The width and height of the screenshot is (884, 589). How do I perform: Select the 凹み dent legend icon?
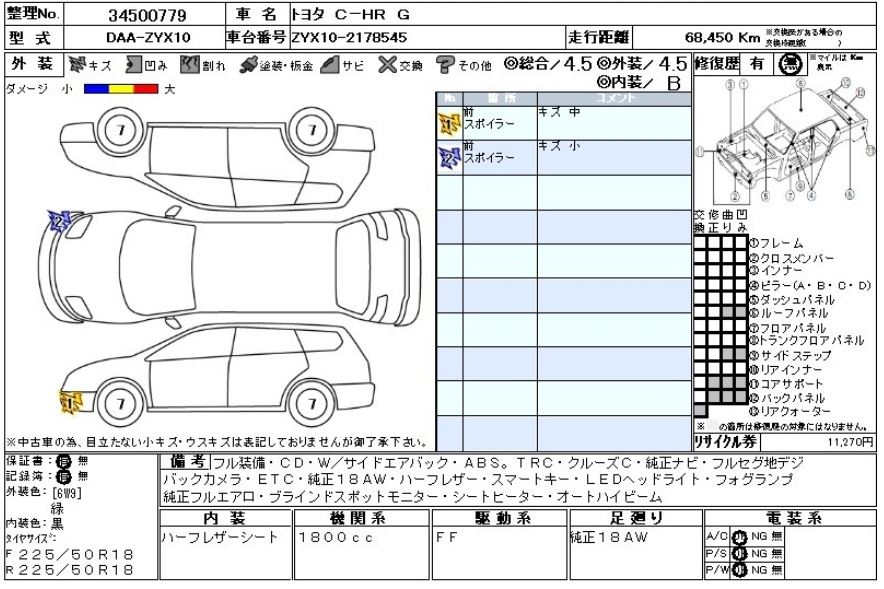click(133, 66)
